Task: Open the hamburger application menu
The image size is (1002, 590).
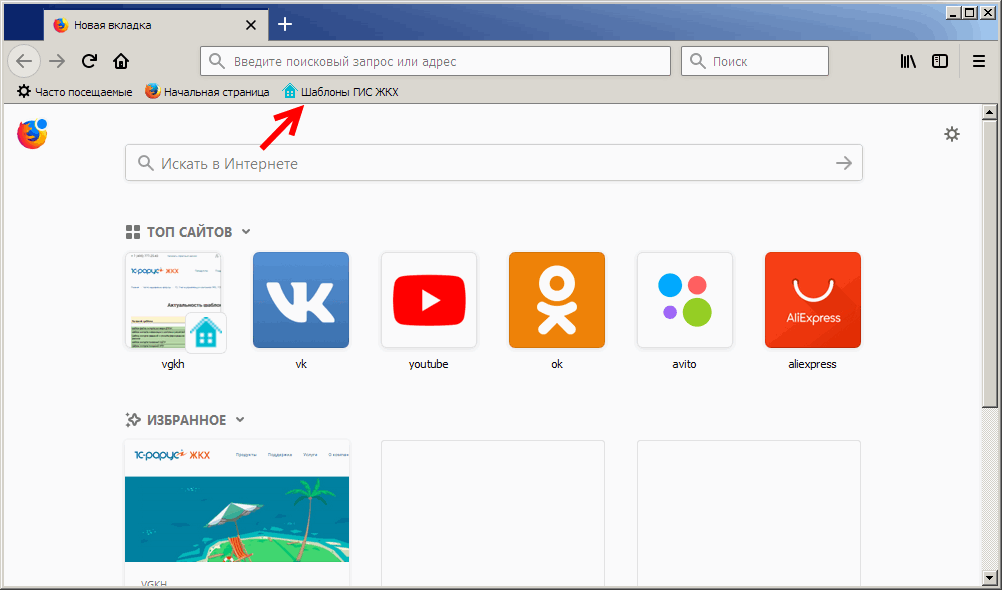Action: (978, 61)
